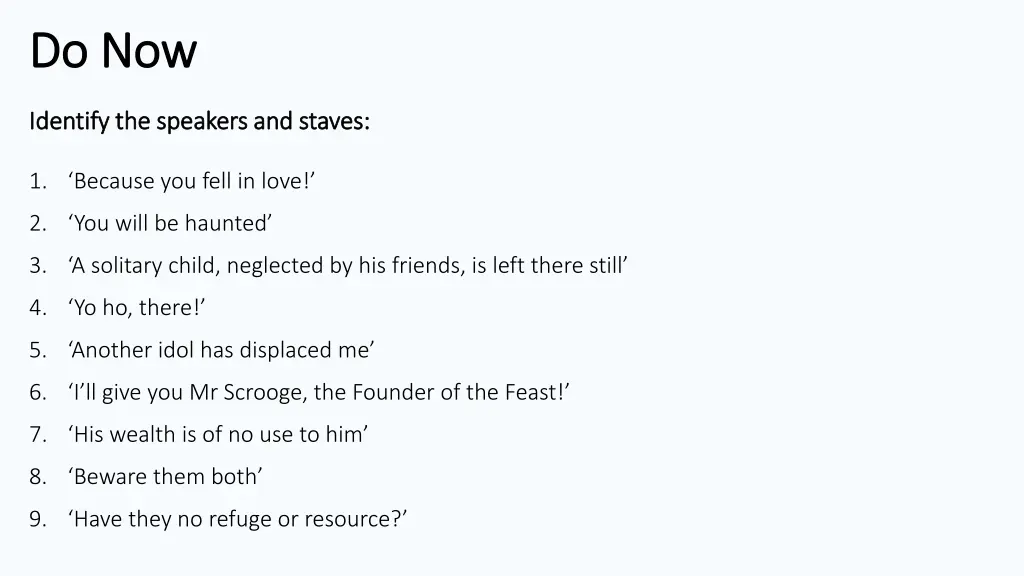
Task: Click list number 8 beside 'Beware them both'
Action: tap(38, 477)
